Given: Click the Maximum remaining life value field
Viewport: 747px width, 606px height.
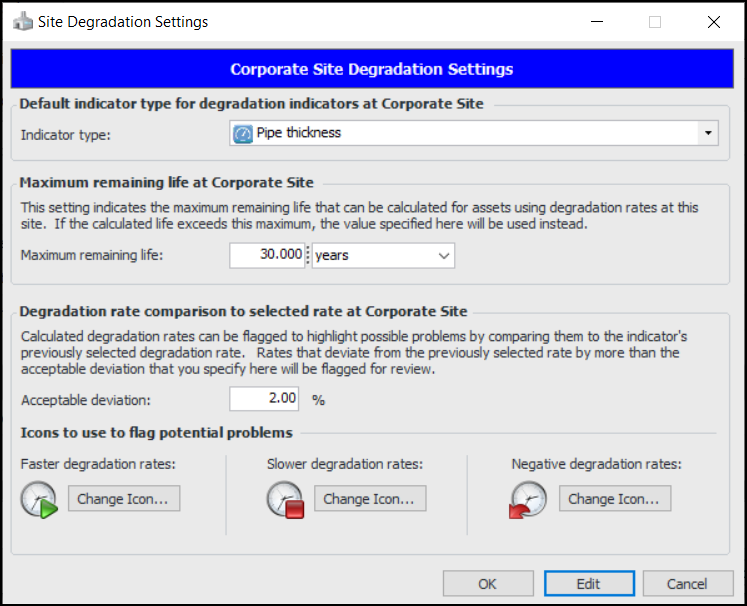Looking at the screenshot, I should click(x=266, y=255).
